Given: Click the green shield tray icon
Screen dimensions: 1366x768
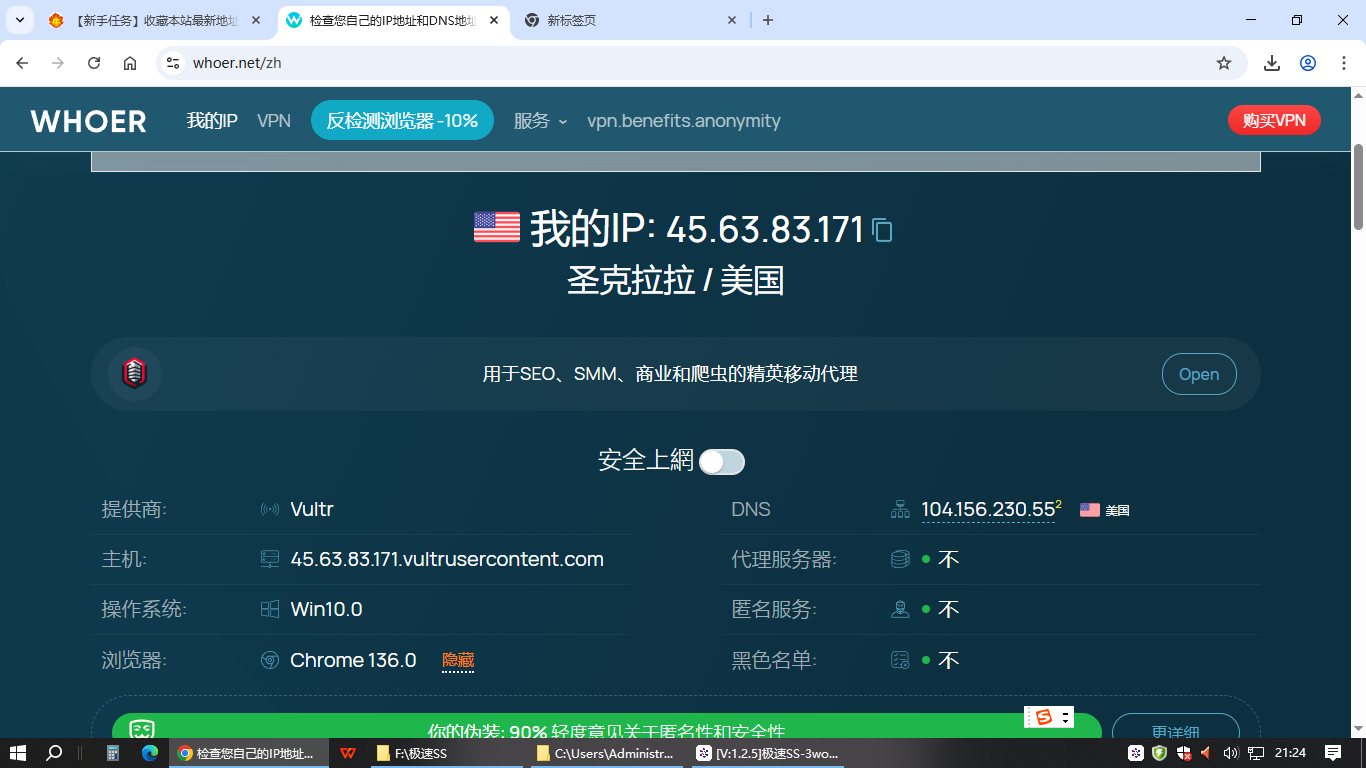Looking at the screenshot, I should (1160, 753).
